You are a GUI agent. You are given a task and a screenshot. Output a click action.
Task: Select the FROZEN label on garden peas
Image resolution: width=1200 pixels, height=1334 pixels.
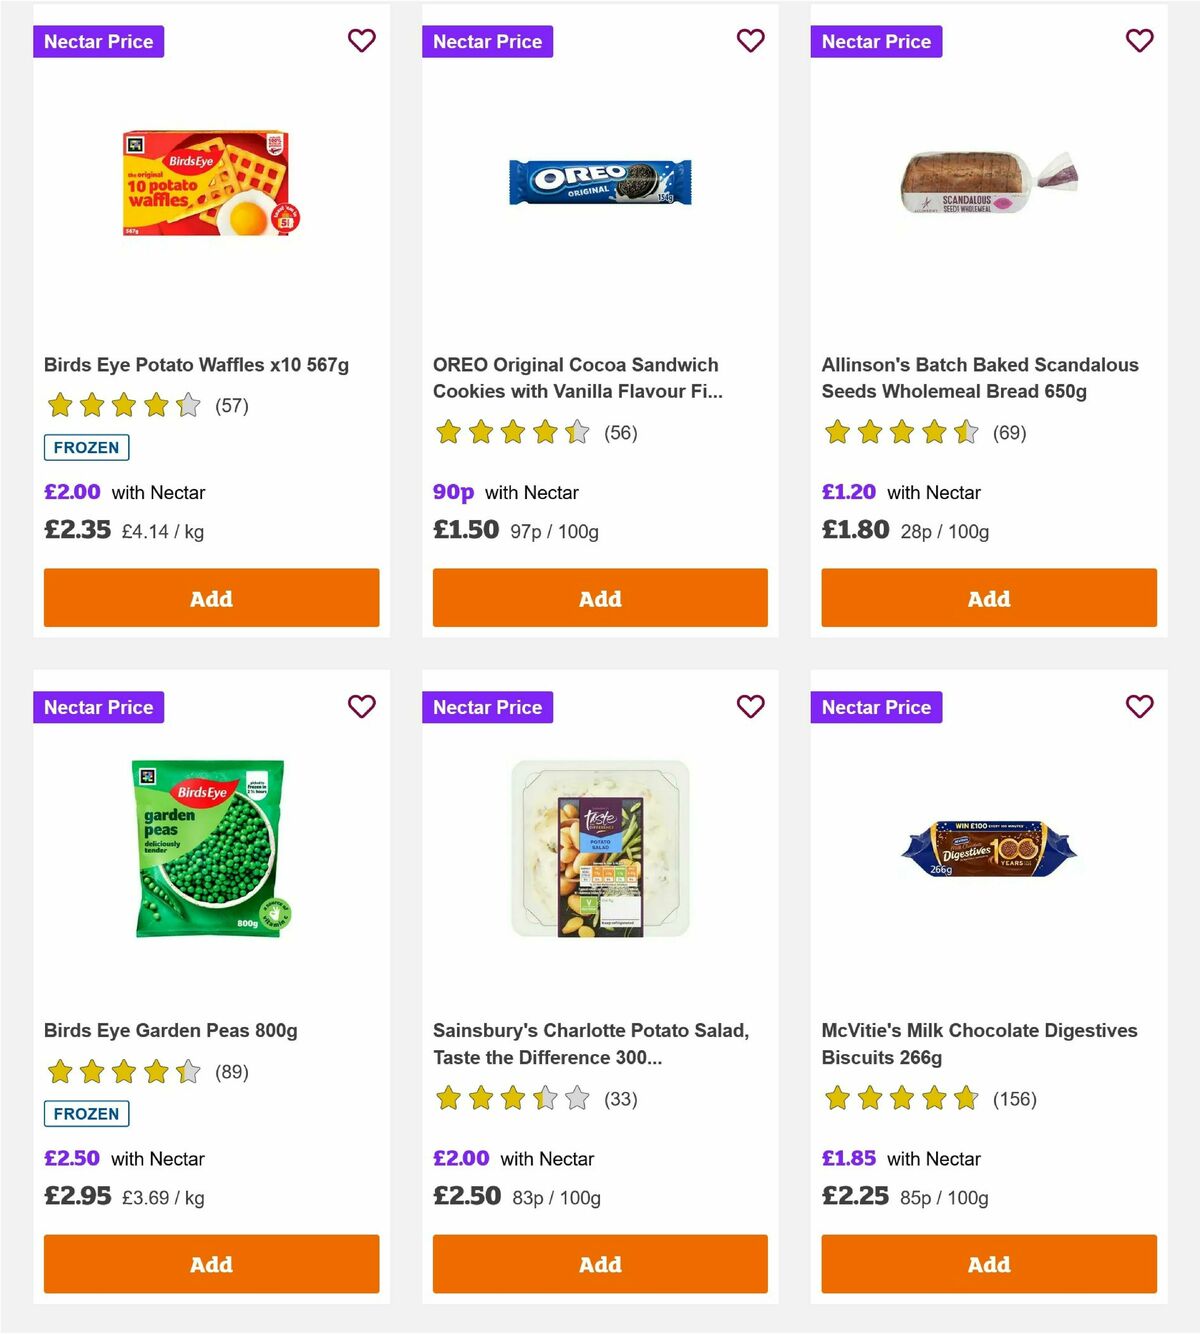click(86, 1113)
